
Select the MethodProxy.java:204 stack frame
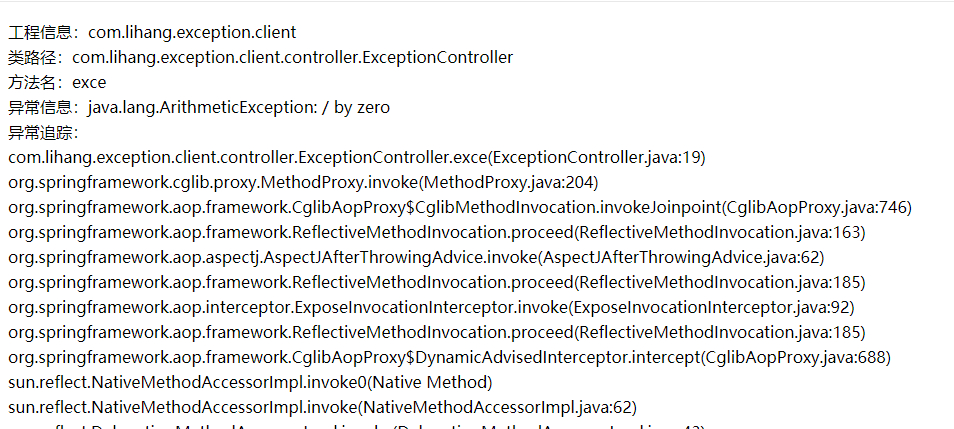(x=303, y=183)
